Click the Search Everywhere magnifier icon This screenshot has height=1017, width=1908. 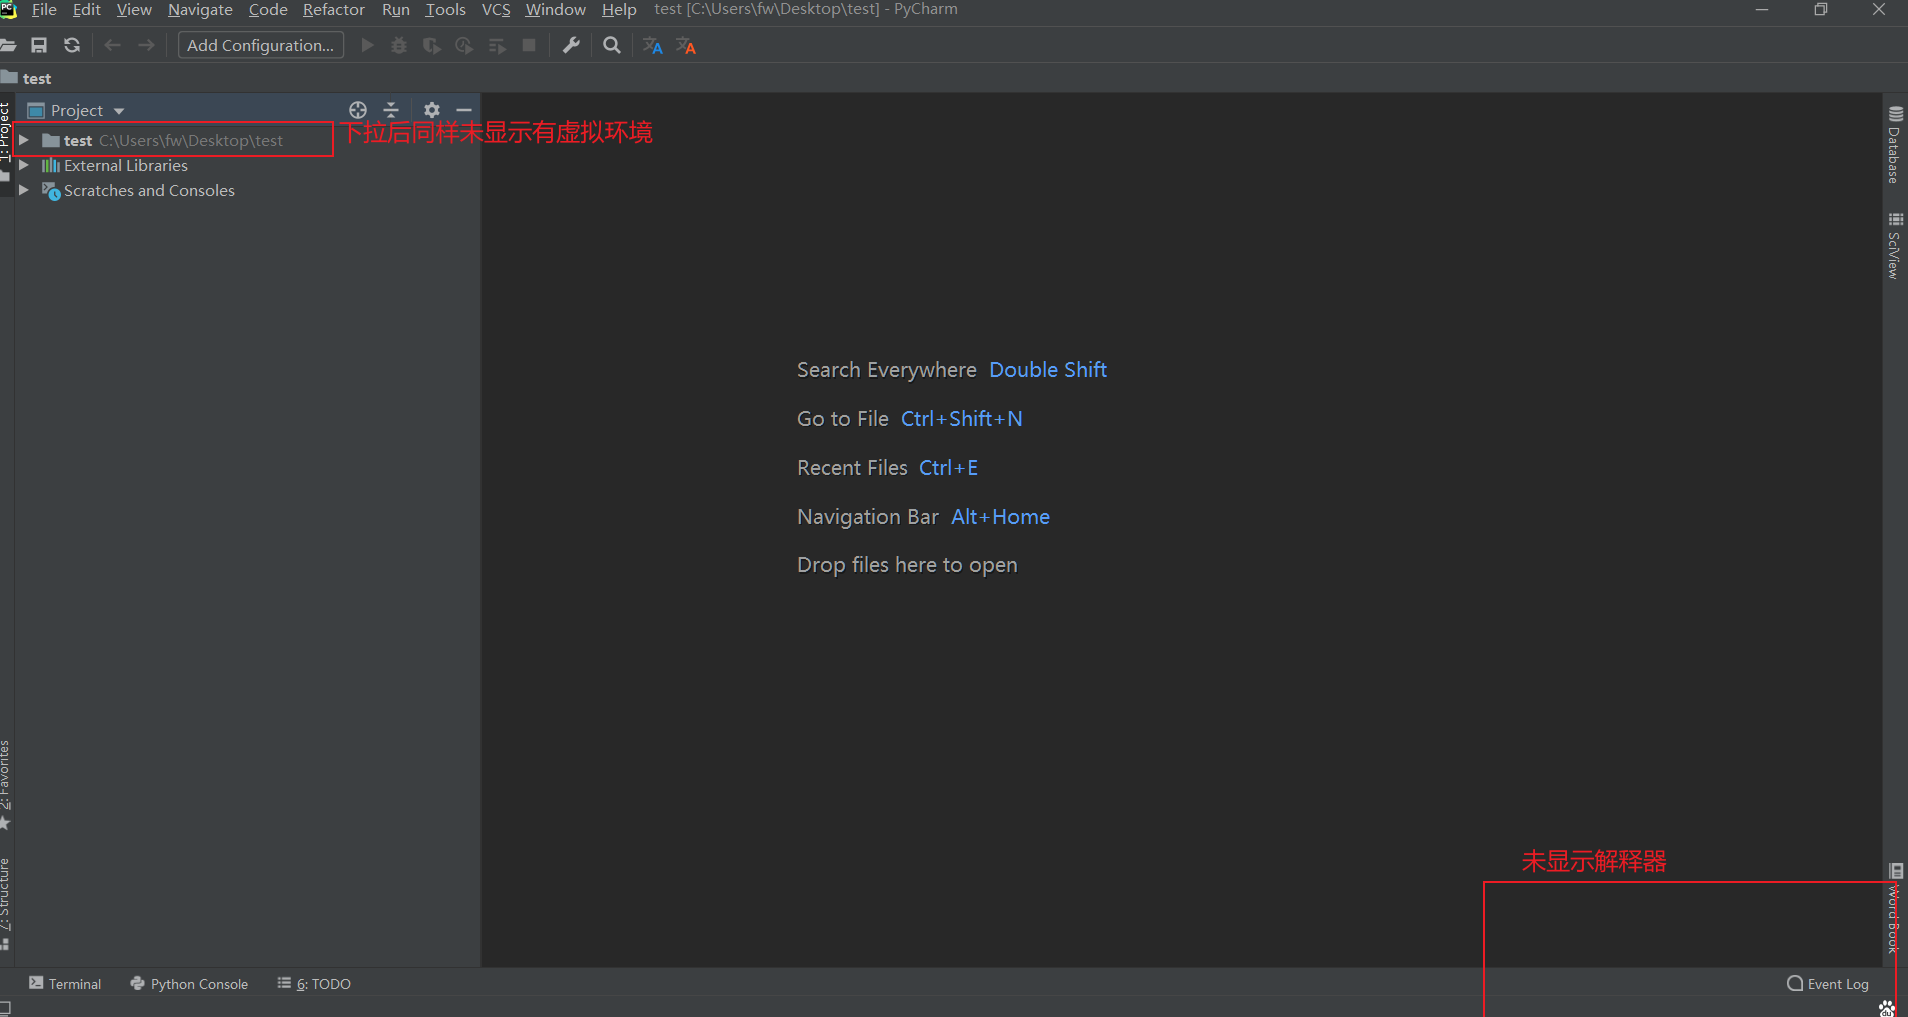pos(612,45)
